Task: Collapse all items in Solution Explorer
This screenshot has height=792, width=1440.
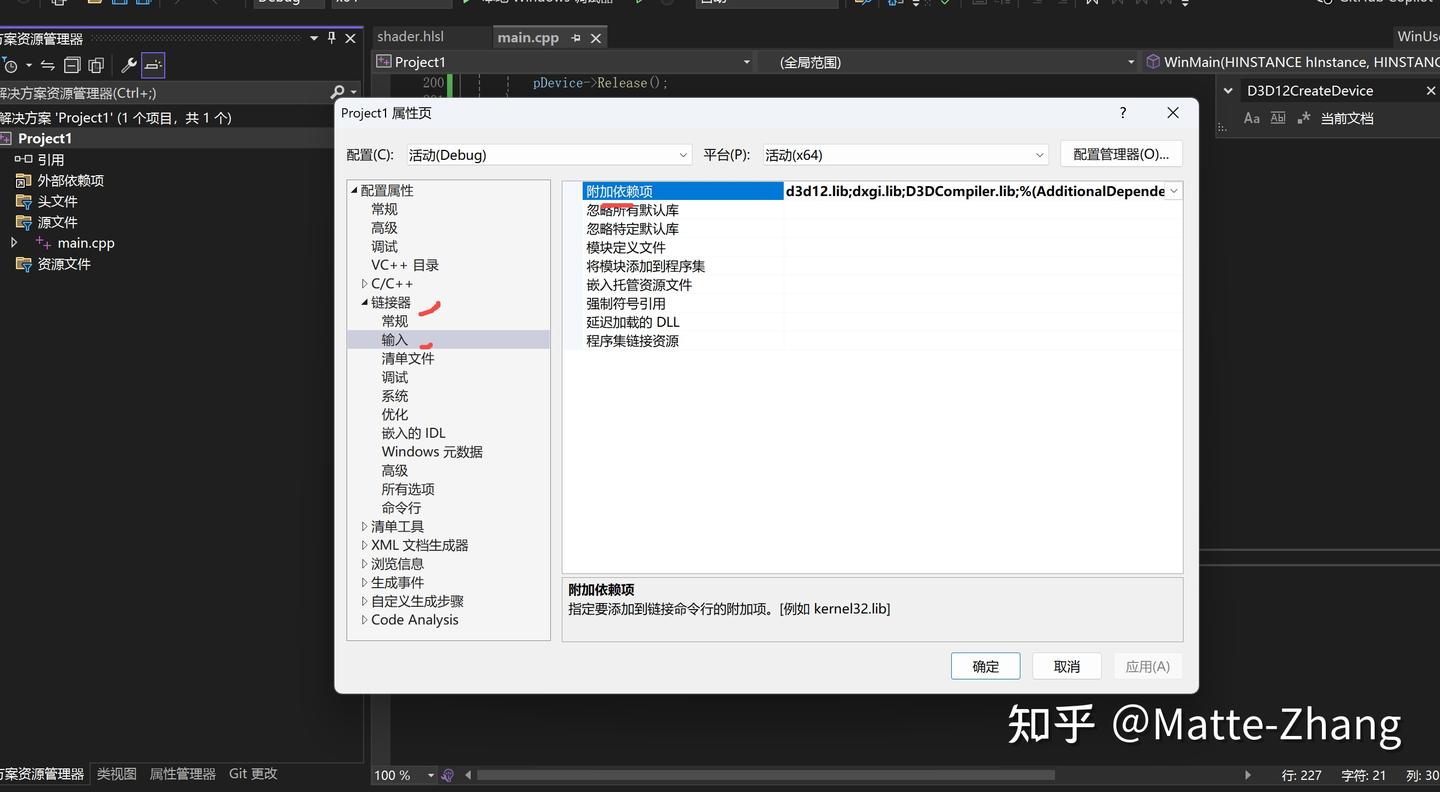Action: [x=72, y=65]
